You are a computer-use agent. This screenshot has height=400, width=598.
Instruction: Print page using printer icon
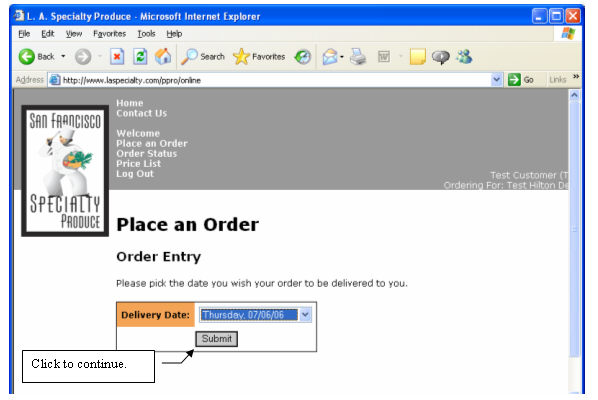tap(358, 57)
